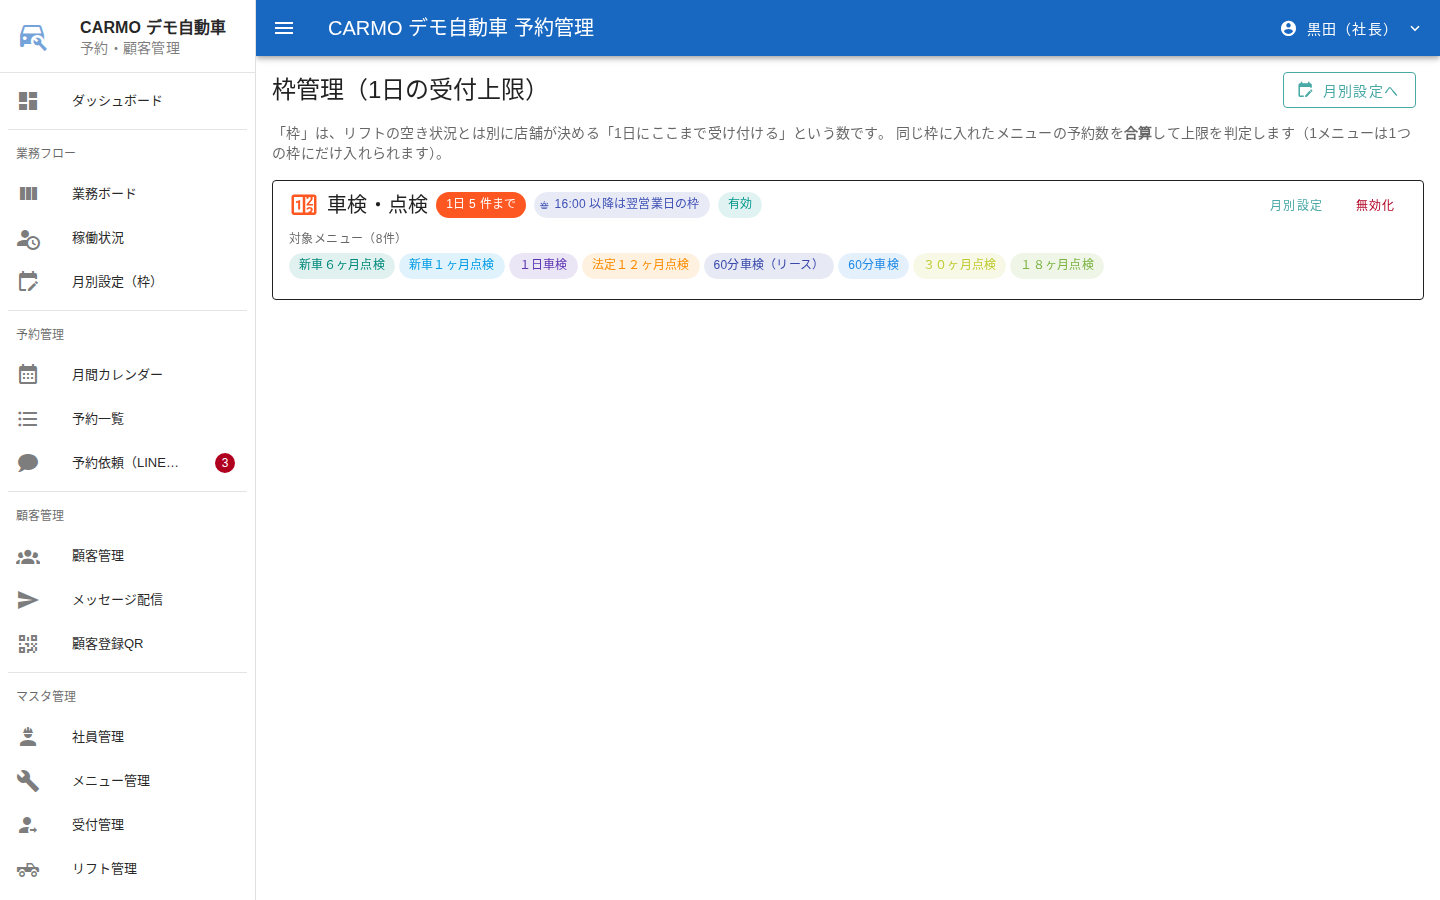Click the 受付管理 person-arrow icon

(28, 825)
